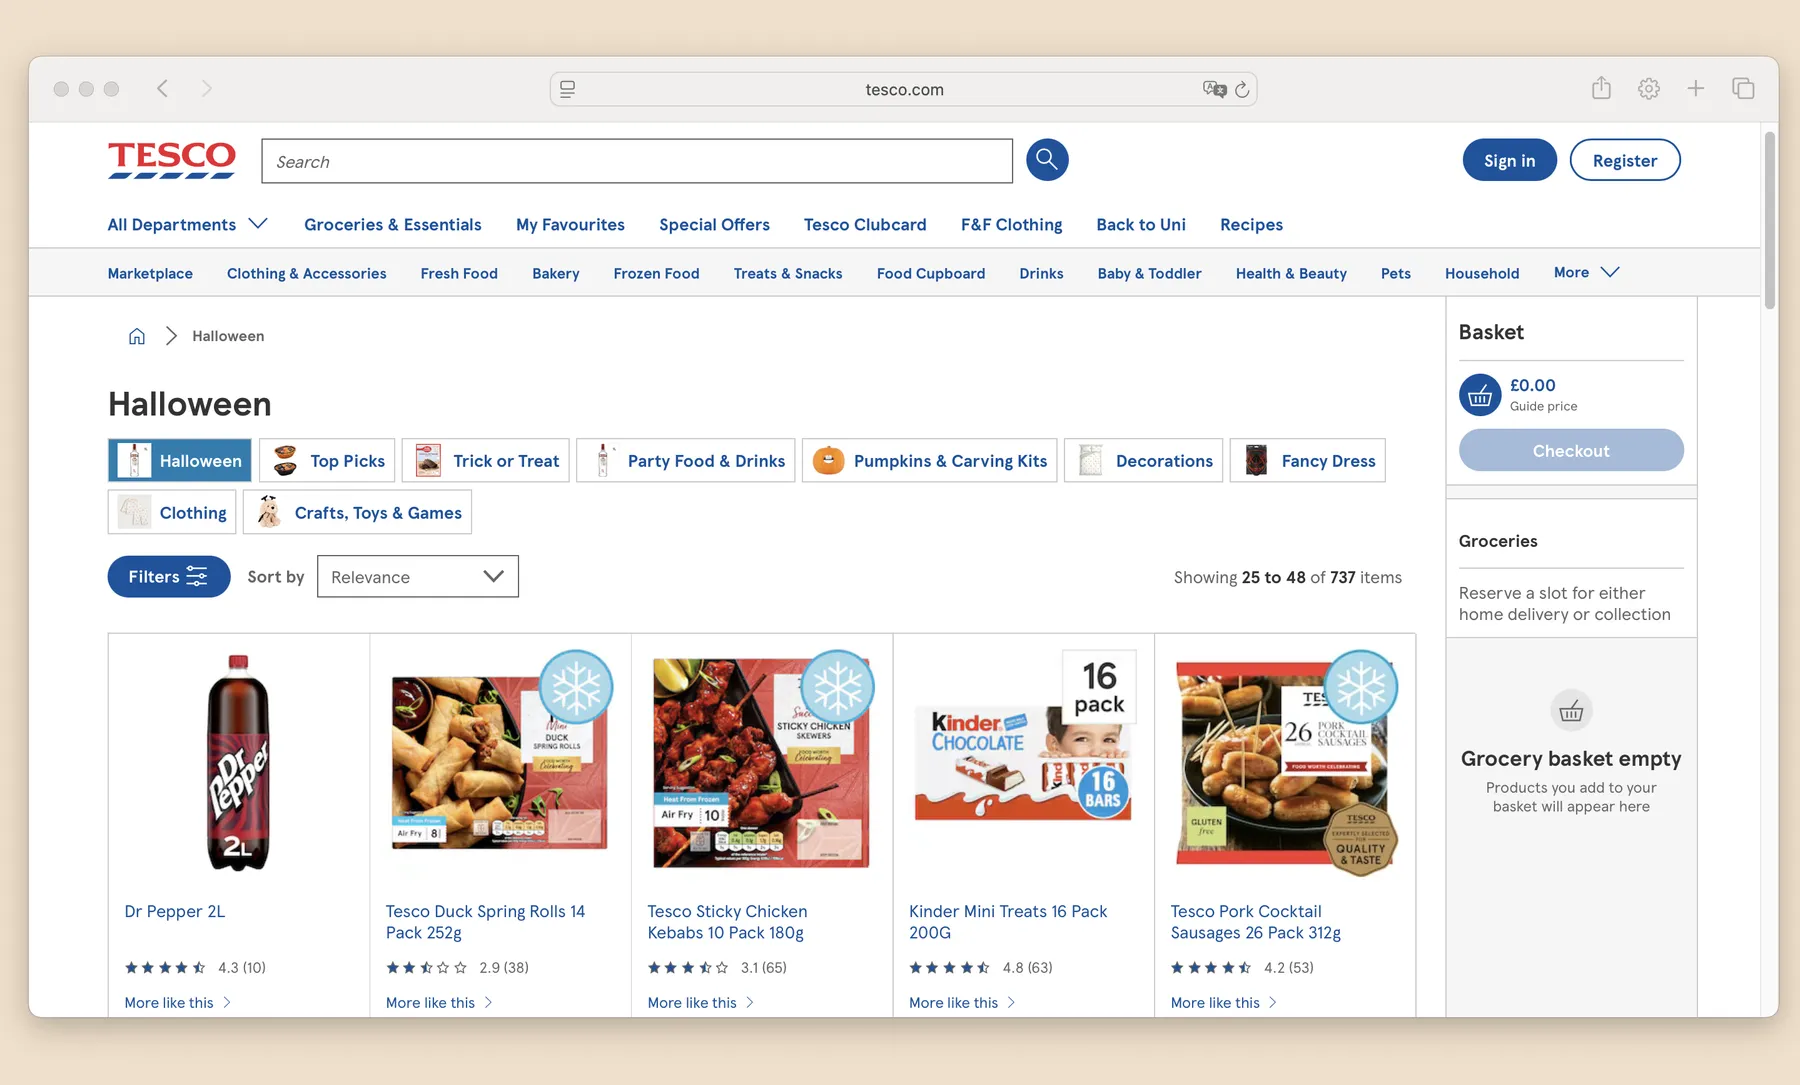Click into the Search input field
Image resolution: width=1800 pixels, height=1085 pixels.
[x=637, y=161]
